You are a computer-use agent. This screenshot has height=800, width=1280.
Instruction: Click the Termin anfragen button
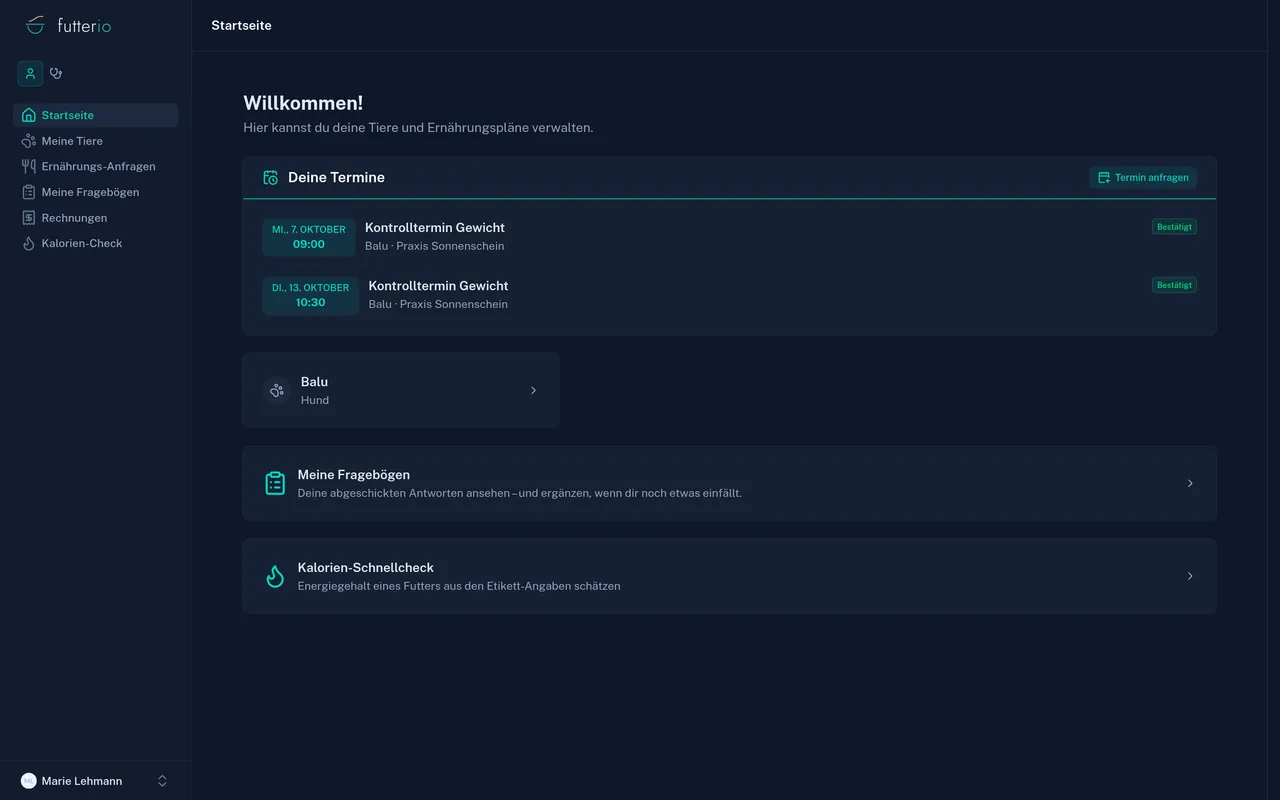1143,177
